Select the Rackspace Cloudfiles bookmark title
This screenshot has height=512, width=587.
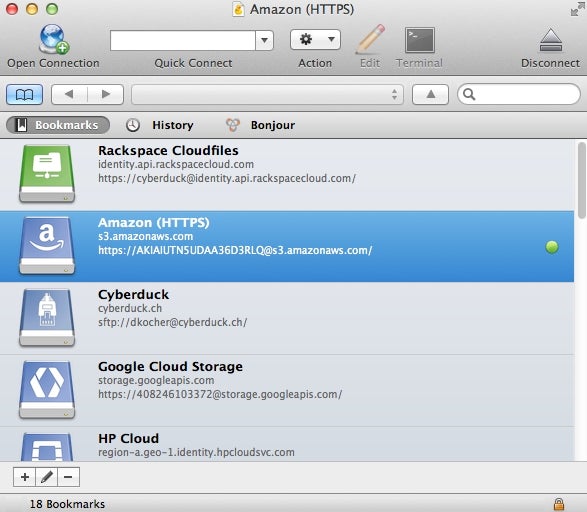[168, 150]
